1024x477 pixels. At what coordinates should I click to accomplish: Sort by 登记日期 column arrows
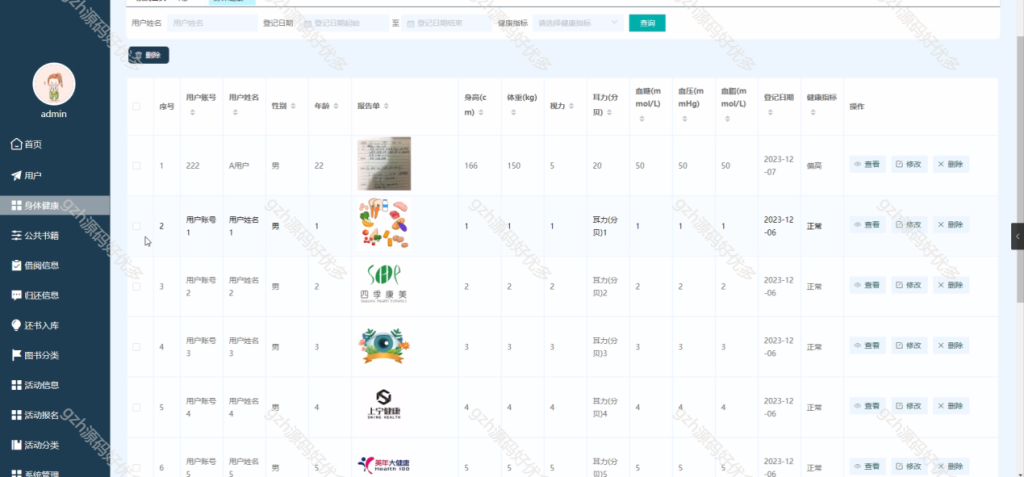pos(771,112)
